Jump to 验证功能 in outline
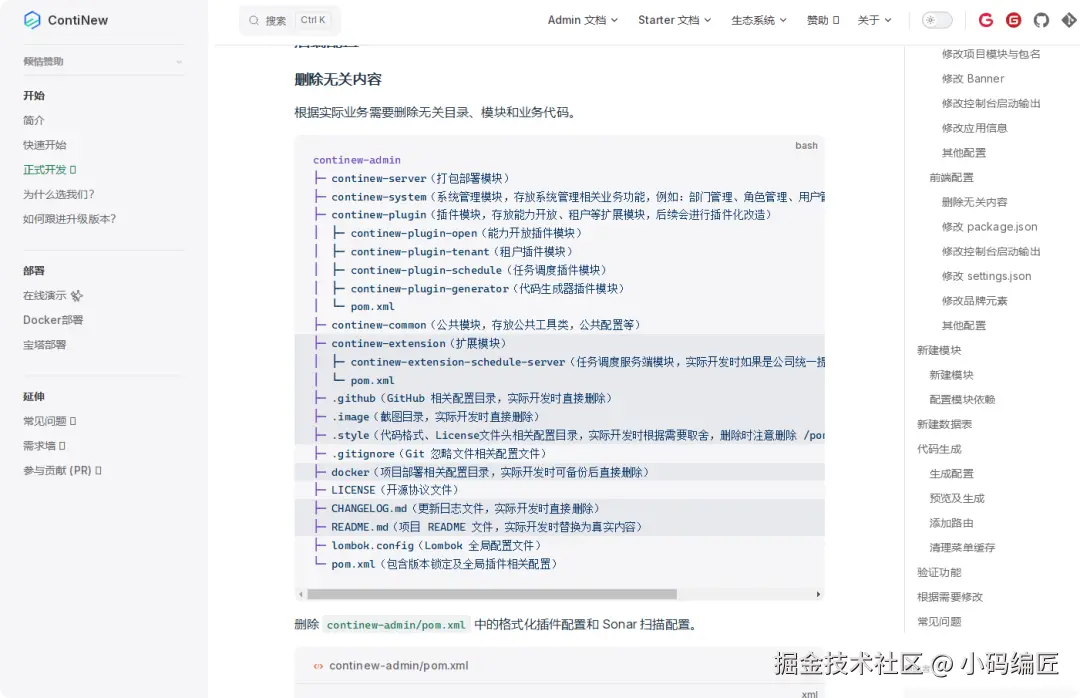 (x=939, y=573)
